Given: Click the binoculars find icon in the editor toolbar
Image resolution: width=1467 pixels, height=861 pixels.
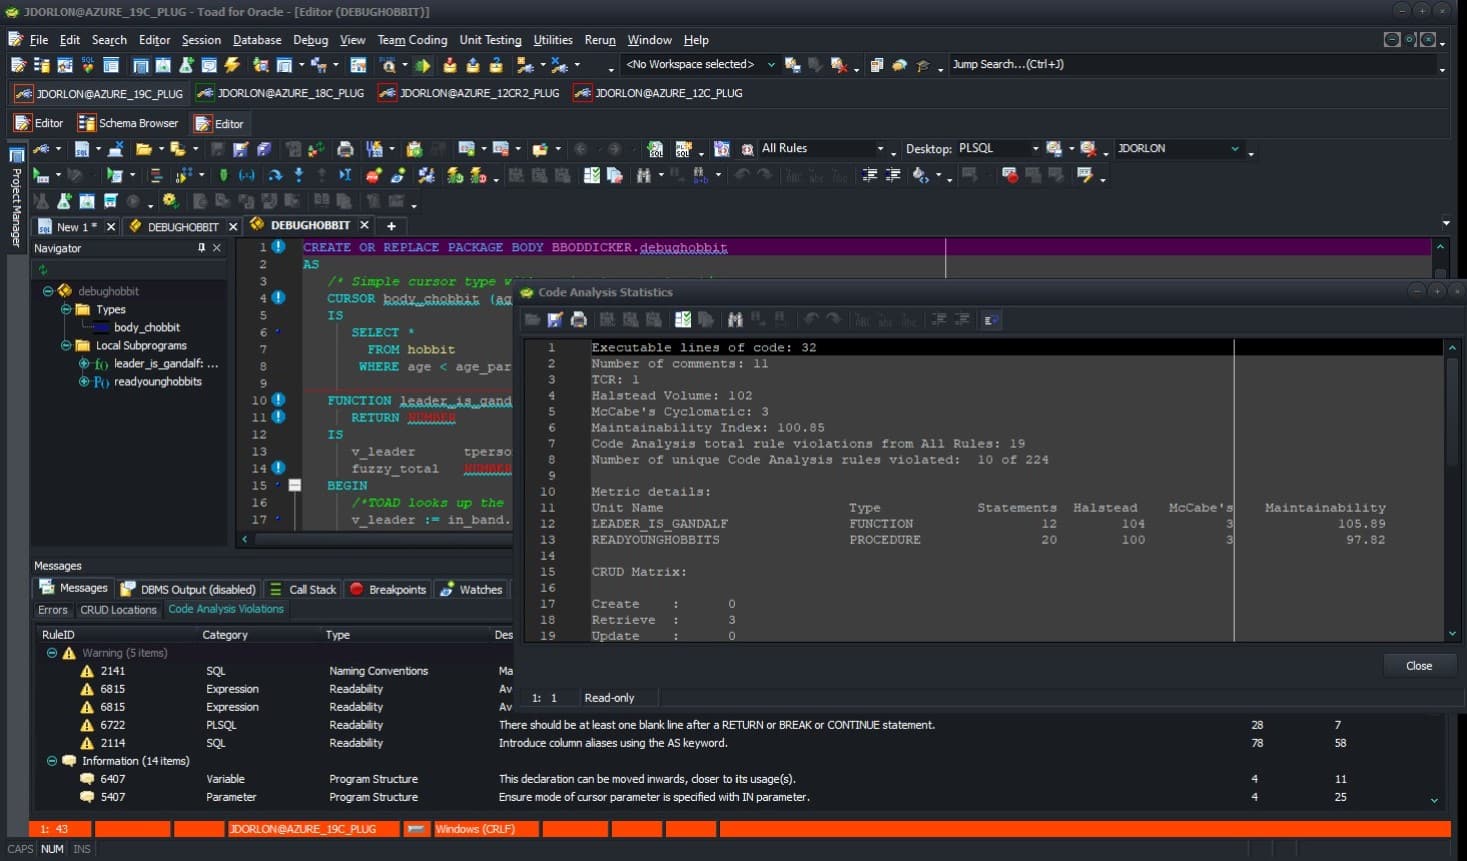Looking at the screenshot, I should click(643, 175).
